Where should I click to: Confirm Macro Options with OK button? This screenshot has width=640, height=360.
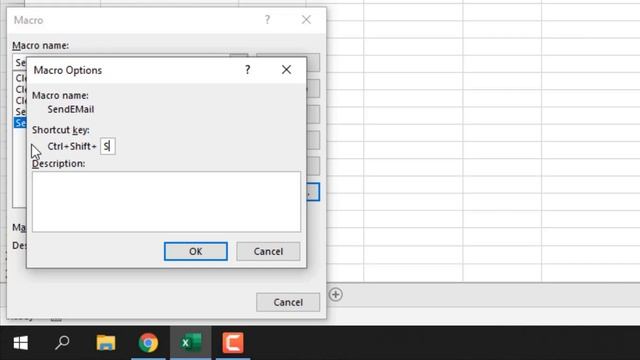point(196,251)
